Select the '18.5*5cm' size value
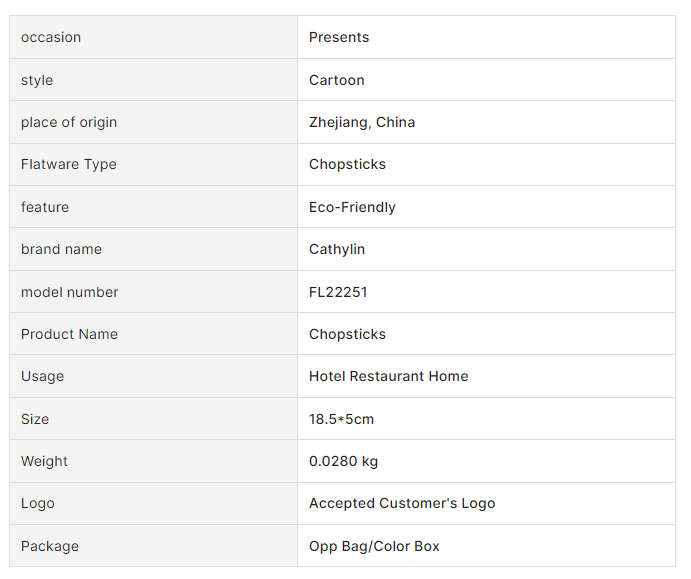 coord(341,419)
